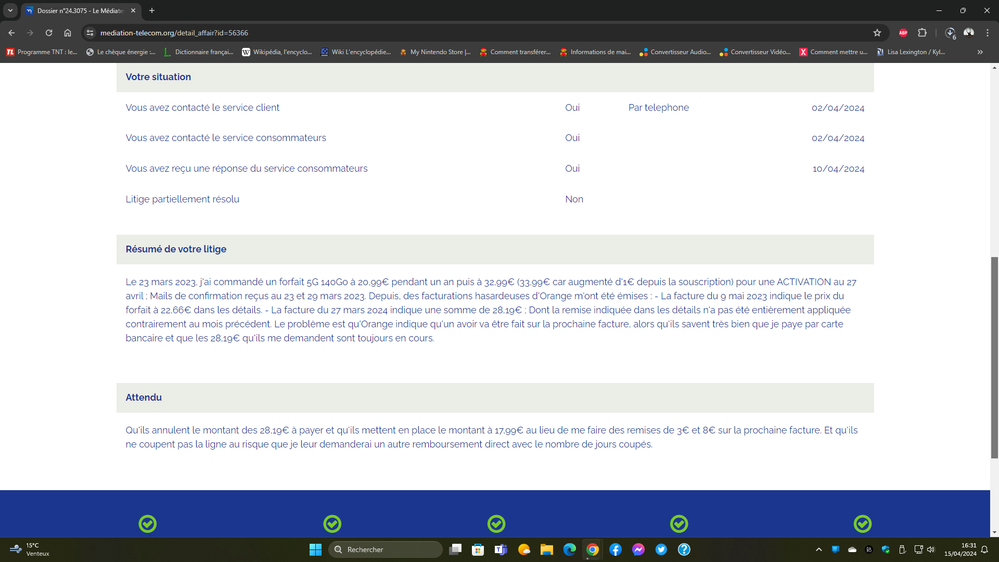The width and height of the screenshot is (999, 562).
Task: Open the Windows Start menu
Action: pos(315,549)
